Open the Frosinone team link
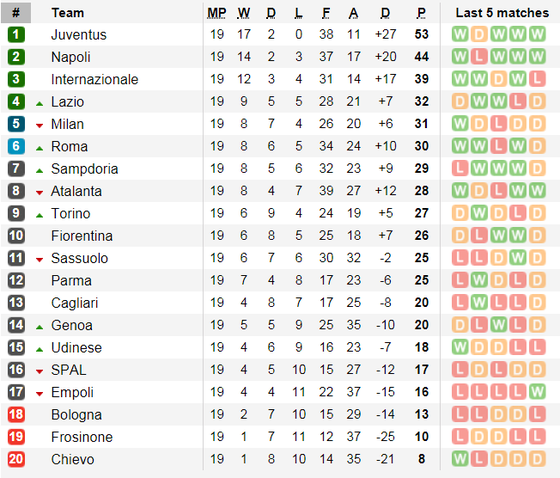 click(82, 437)
